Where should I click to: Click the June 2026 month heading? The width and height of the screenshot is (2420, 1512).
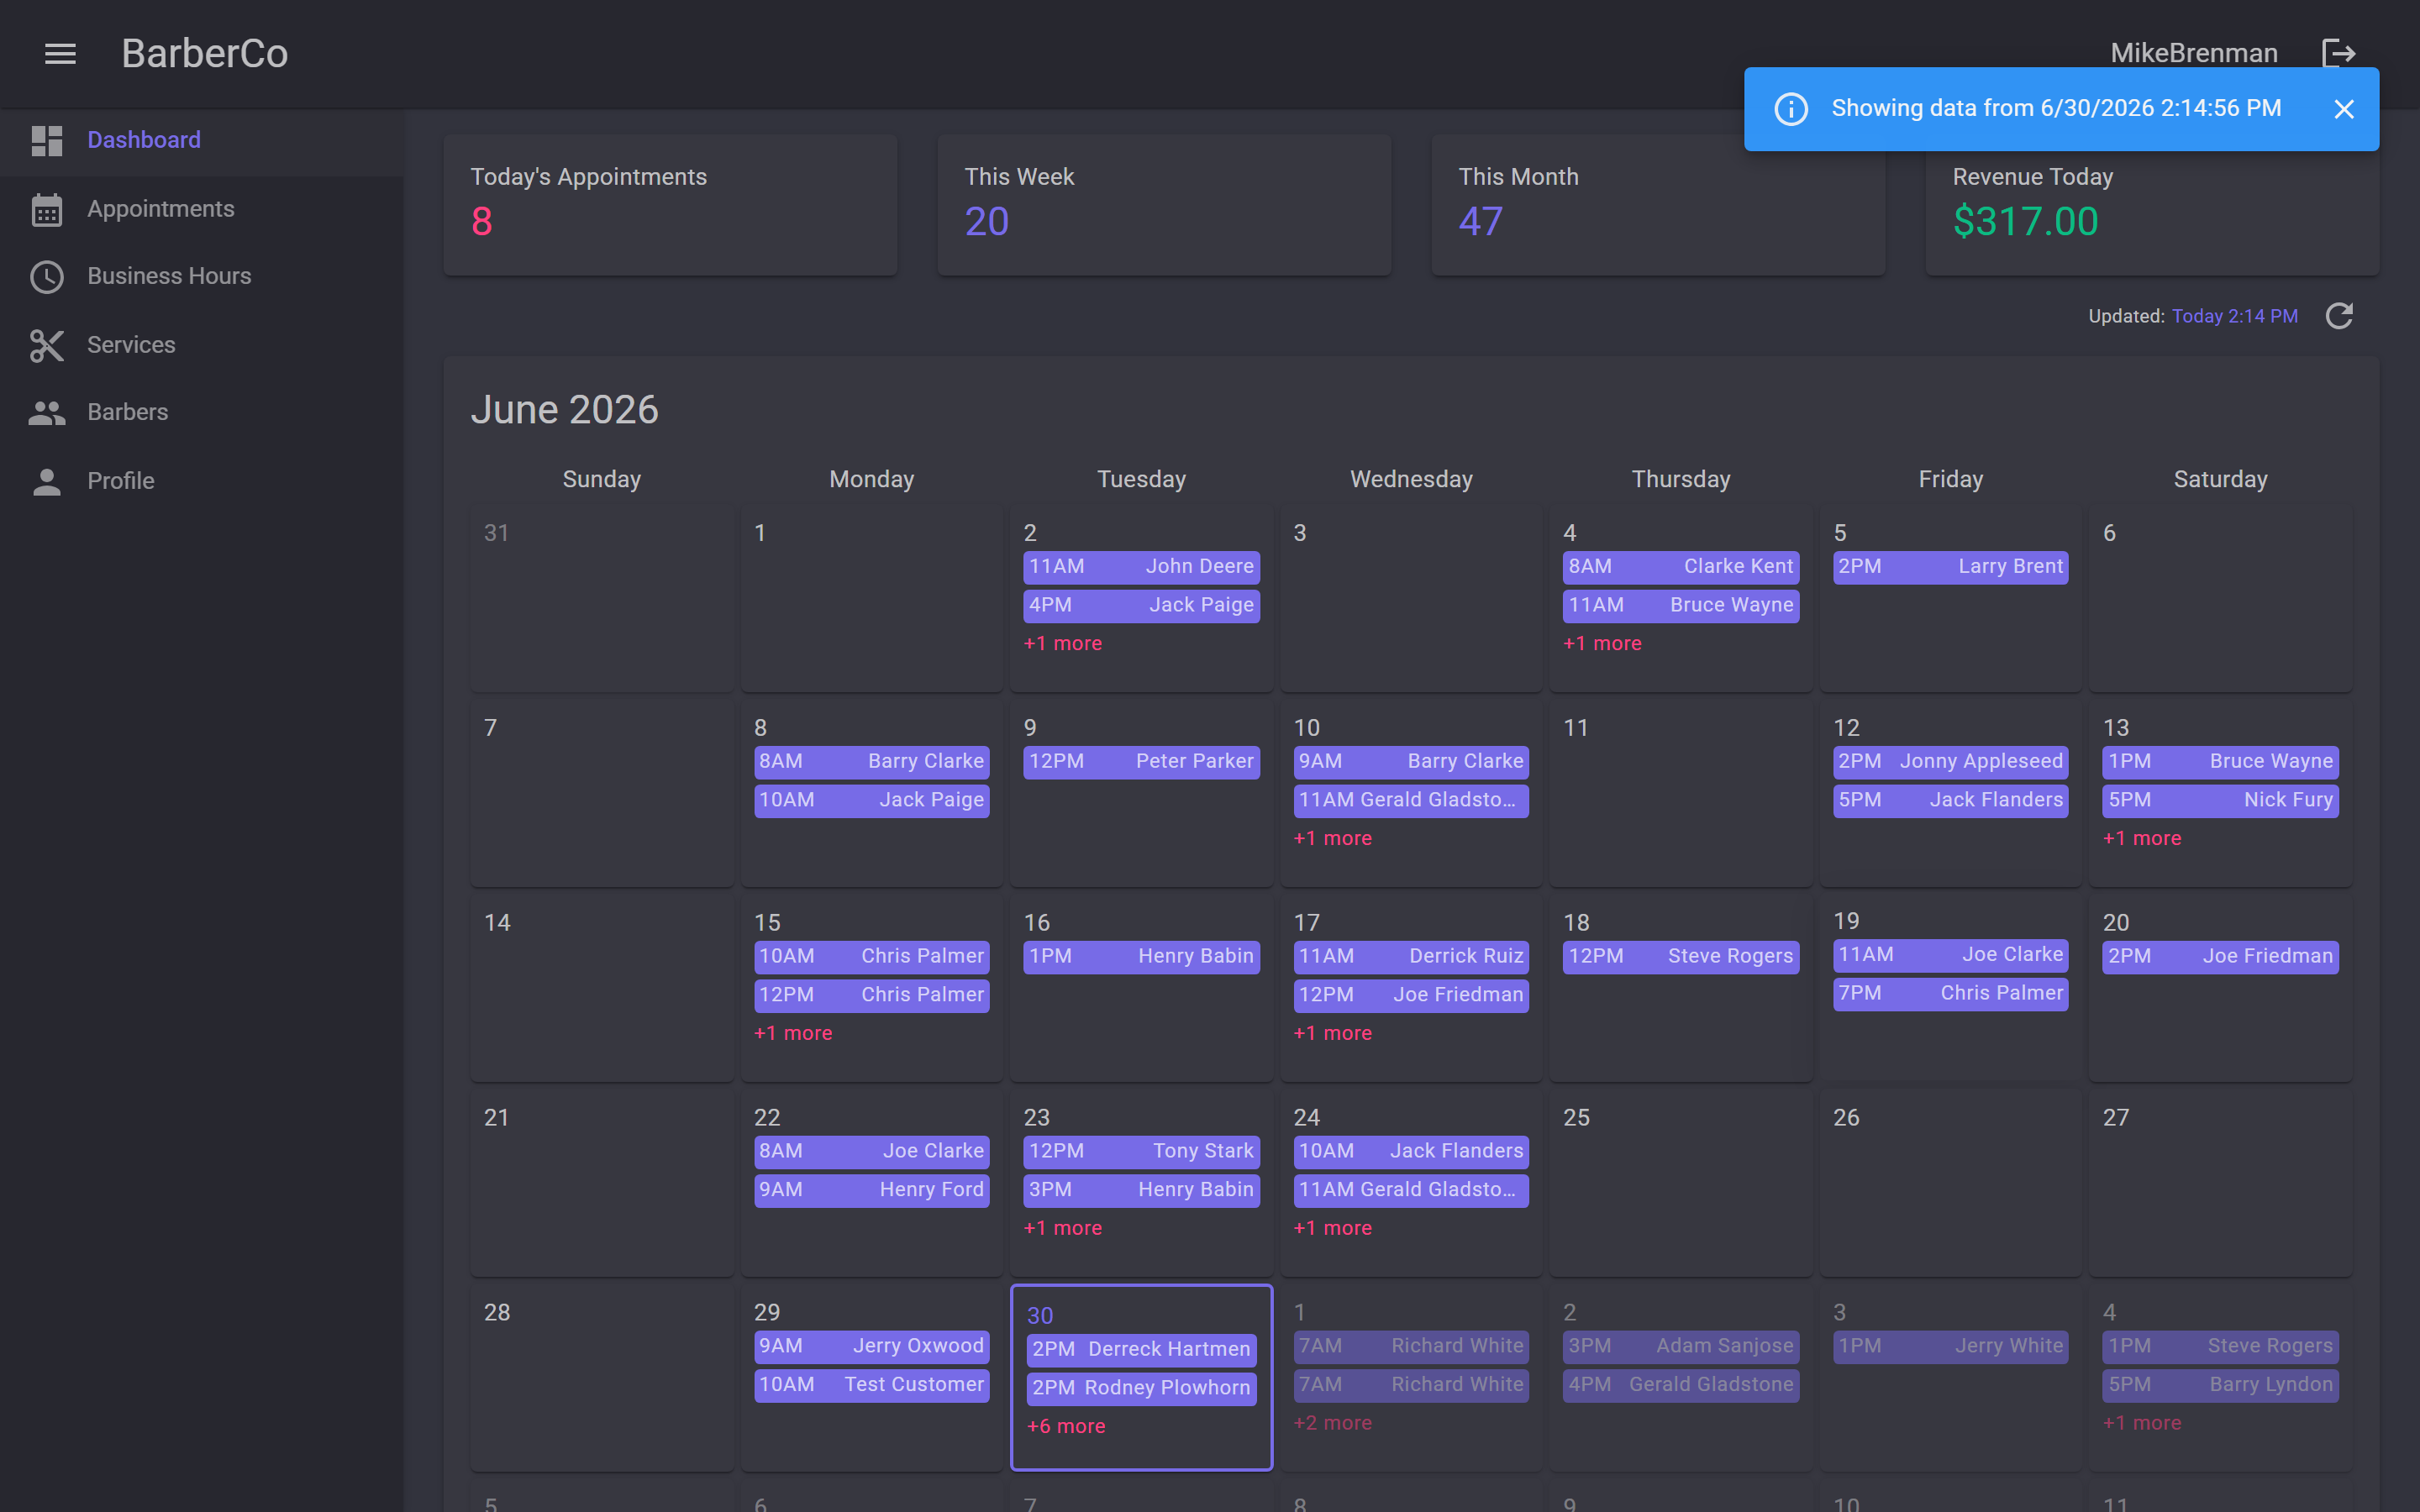[564, 410]
